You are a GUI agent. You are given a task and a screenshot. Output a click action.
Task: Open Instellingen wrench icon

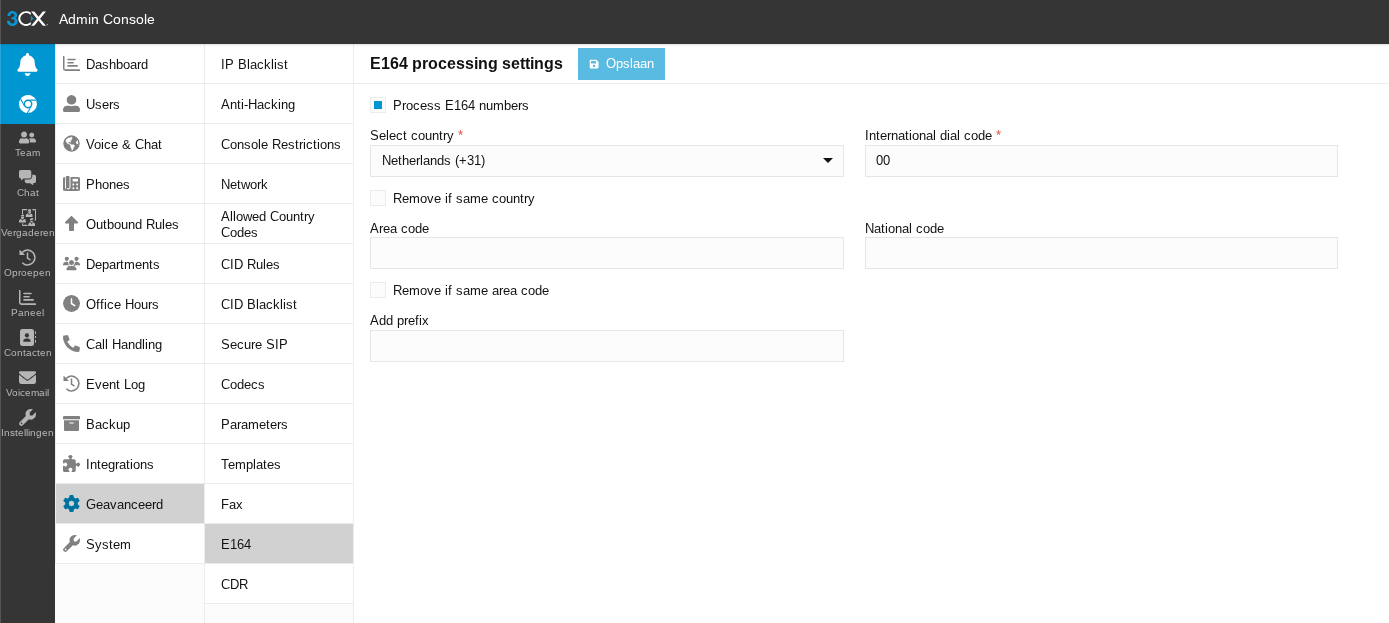(x=27, y=423)
